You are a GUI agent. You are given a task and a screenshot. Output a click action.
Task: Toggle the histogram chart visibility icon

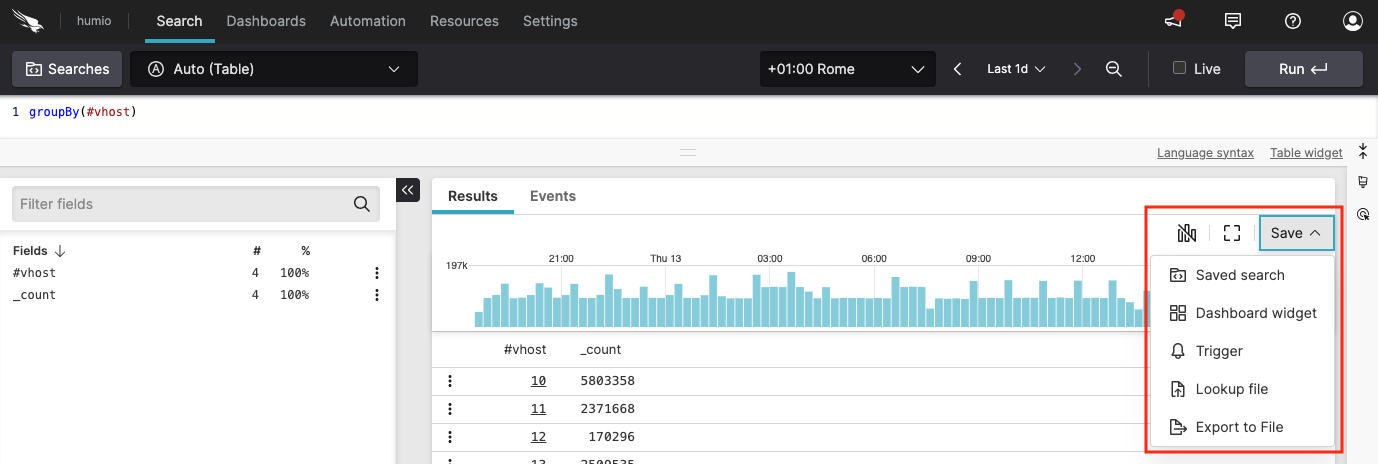[1187, 233]
